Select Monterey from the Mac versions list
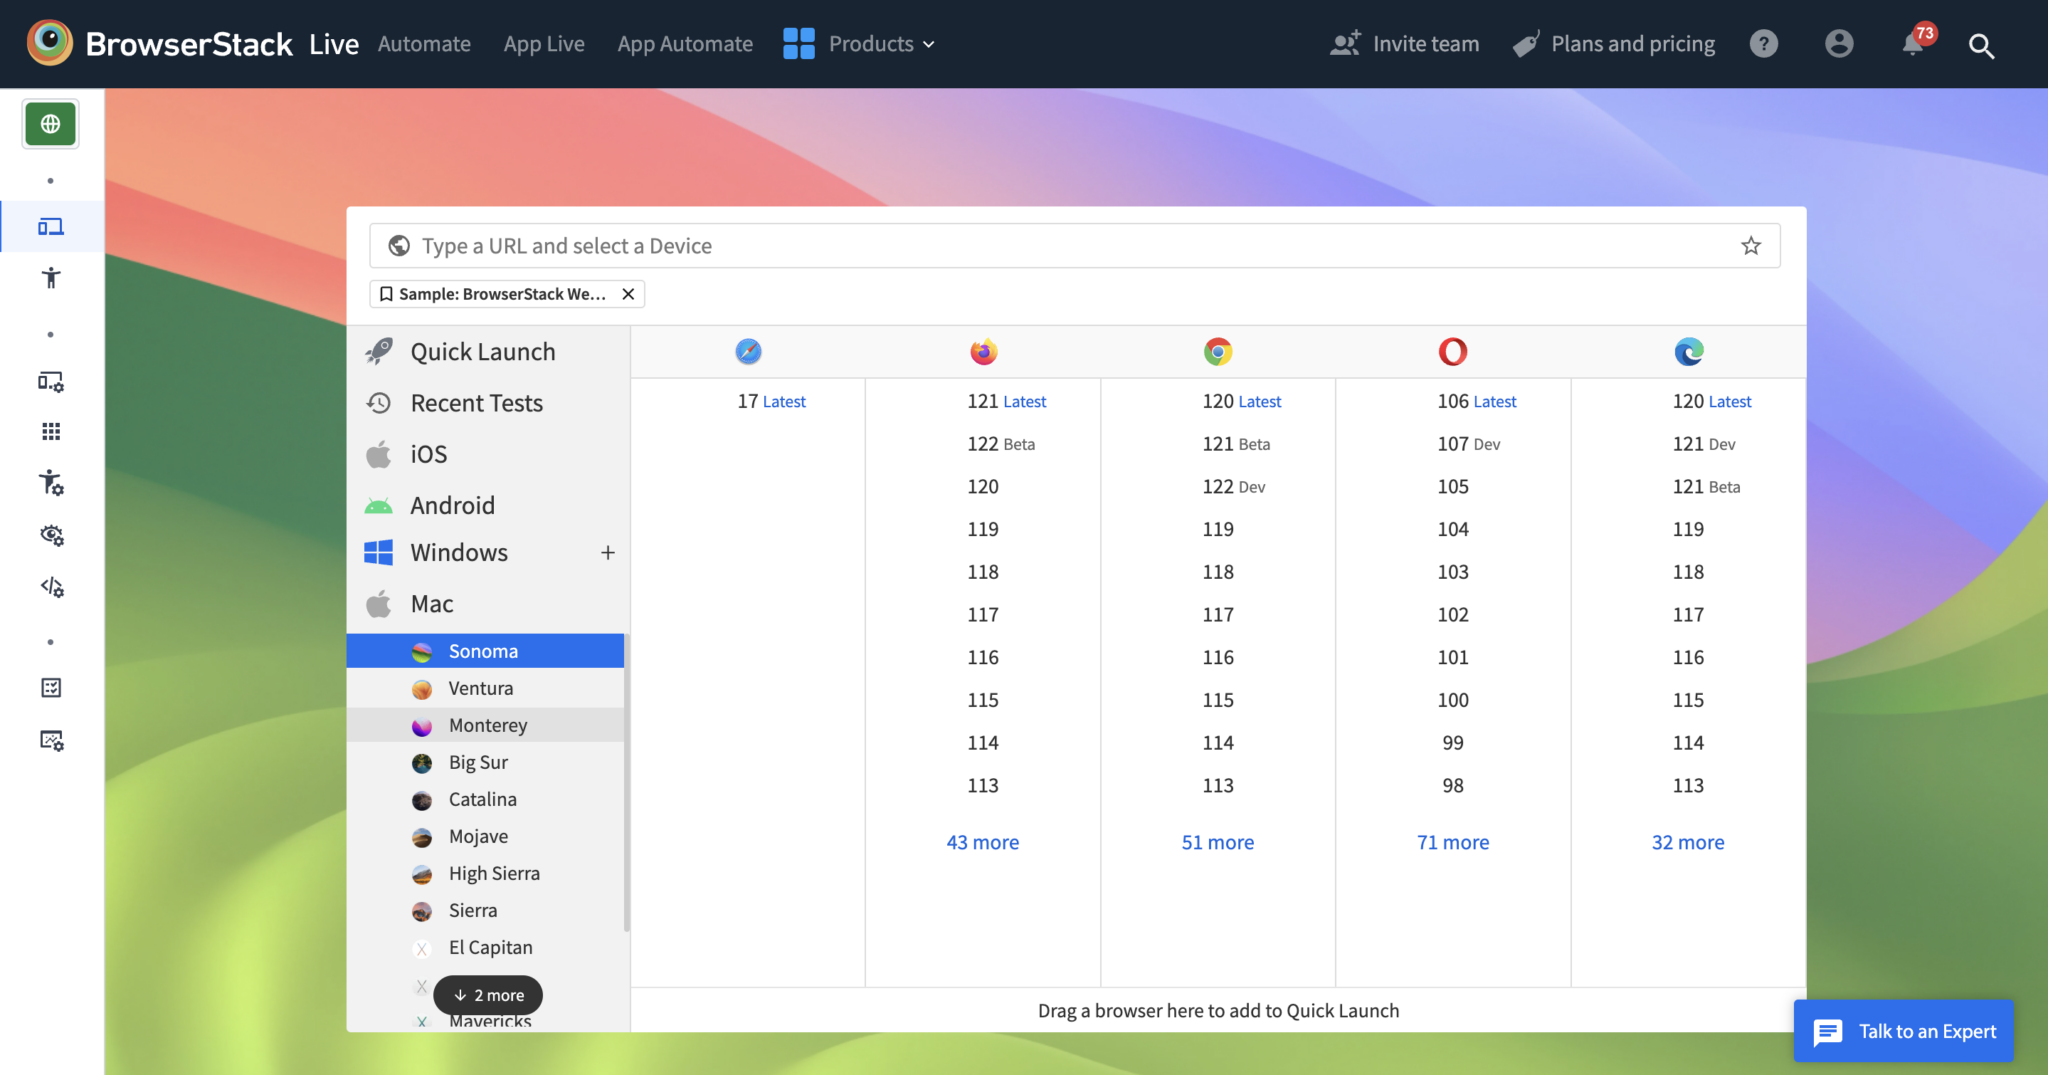Image resolution: width=2048 pixels, height=1075 pixels. point(488,725)
